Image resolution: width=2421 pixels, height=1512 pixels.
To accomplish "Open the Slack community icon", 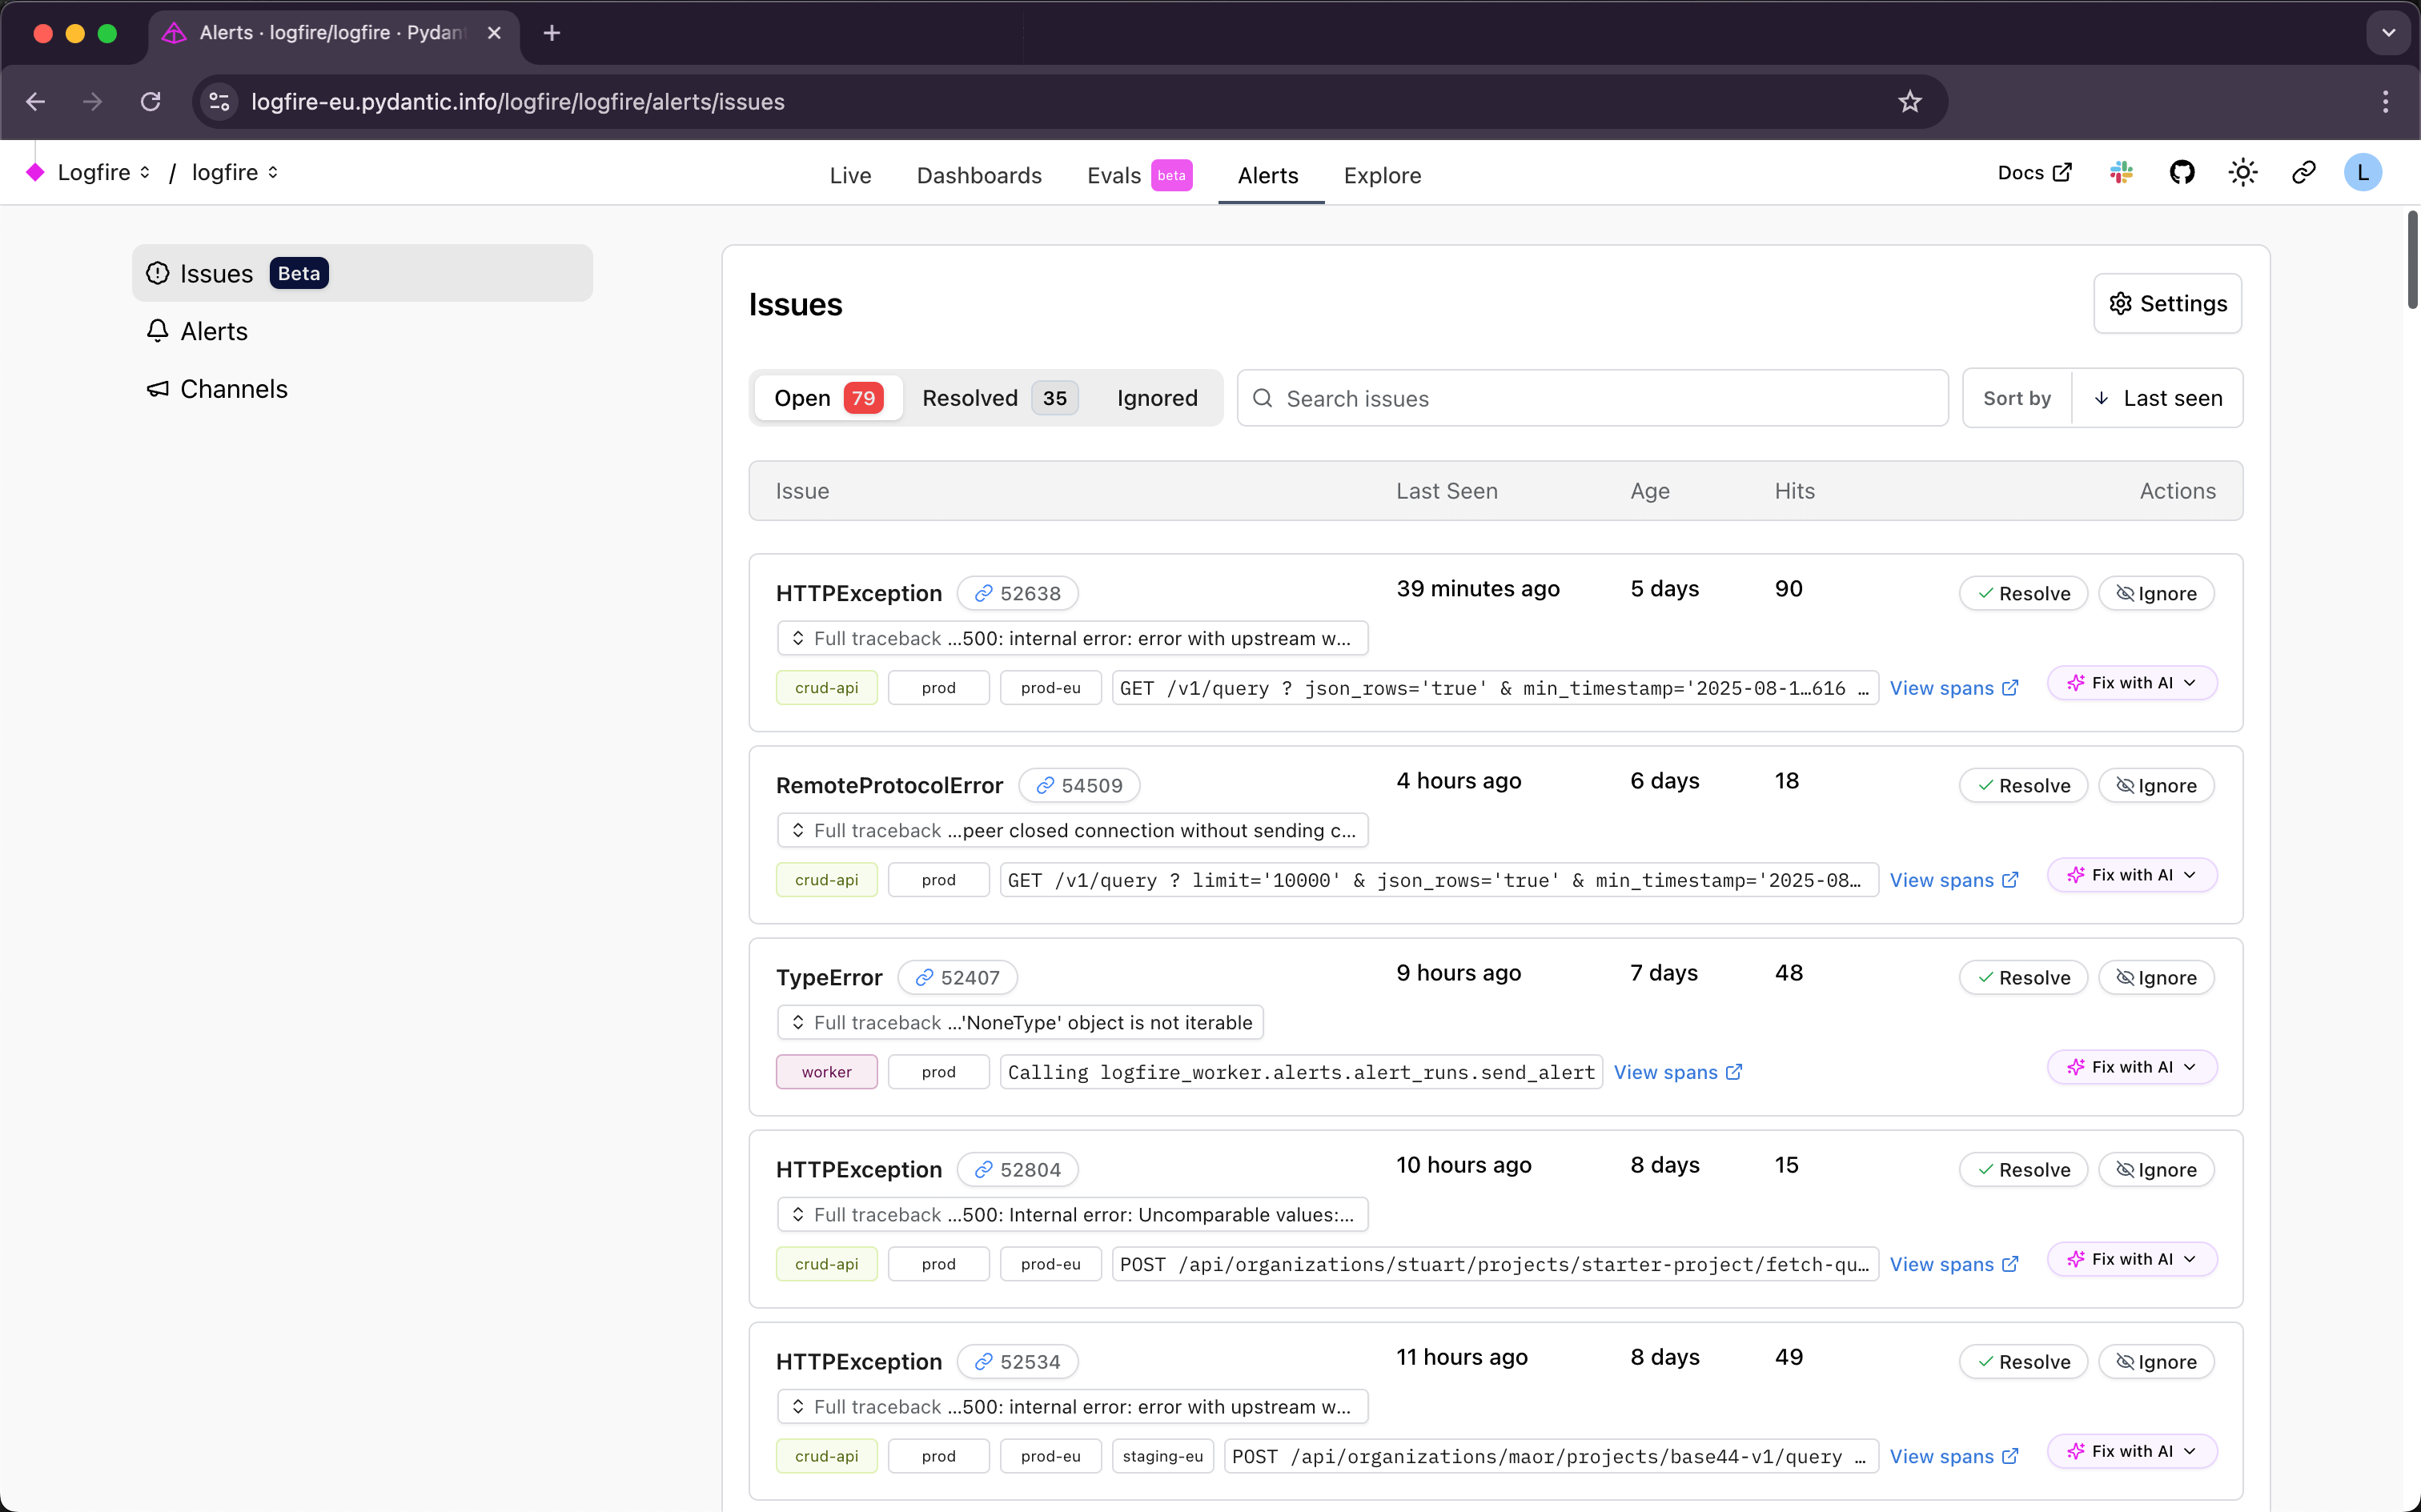I will click(2121, 173).
